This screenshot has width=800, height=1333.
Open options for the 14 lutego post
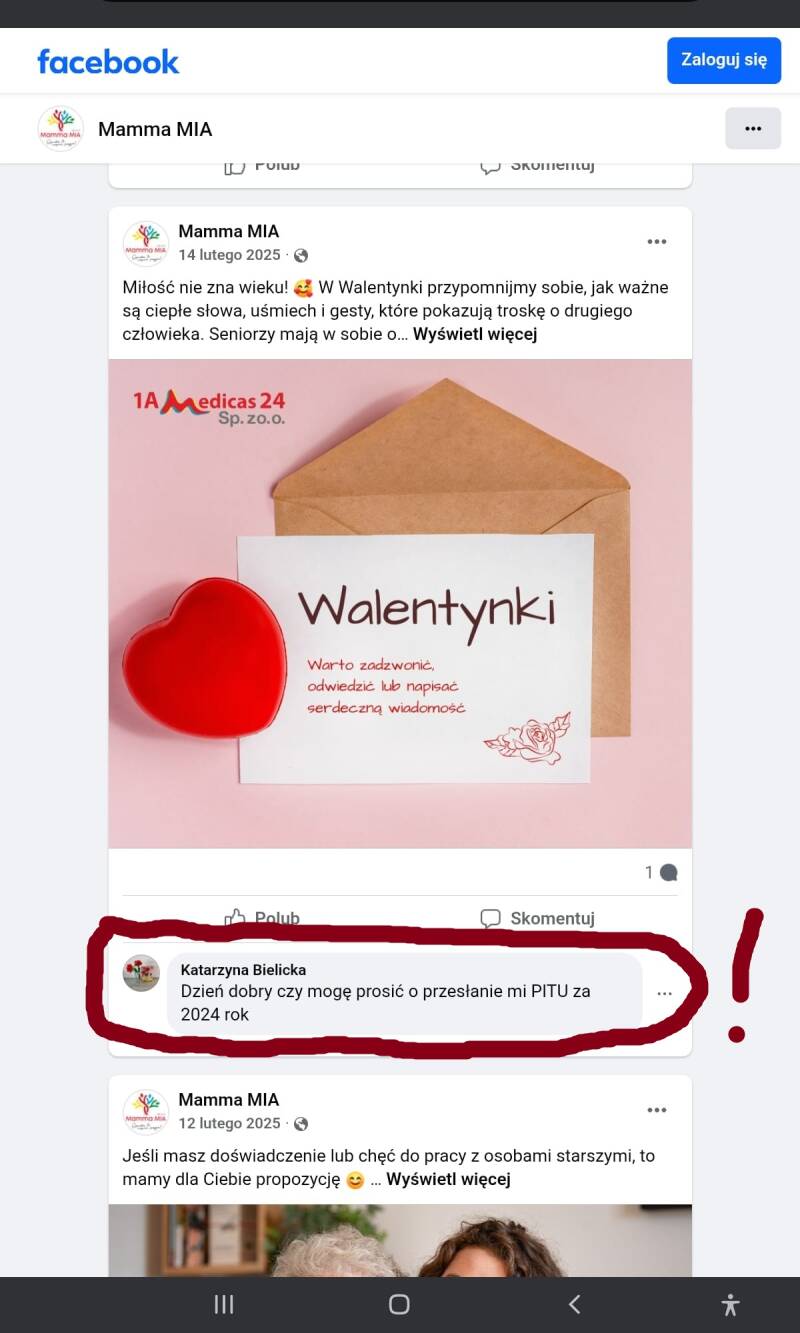click(x=657, y=242)
